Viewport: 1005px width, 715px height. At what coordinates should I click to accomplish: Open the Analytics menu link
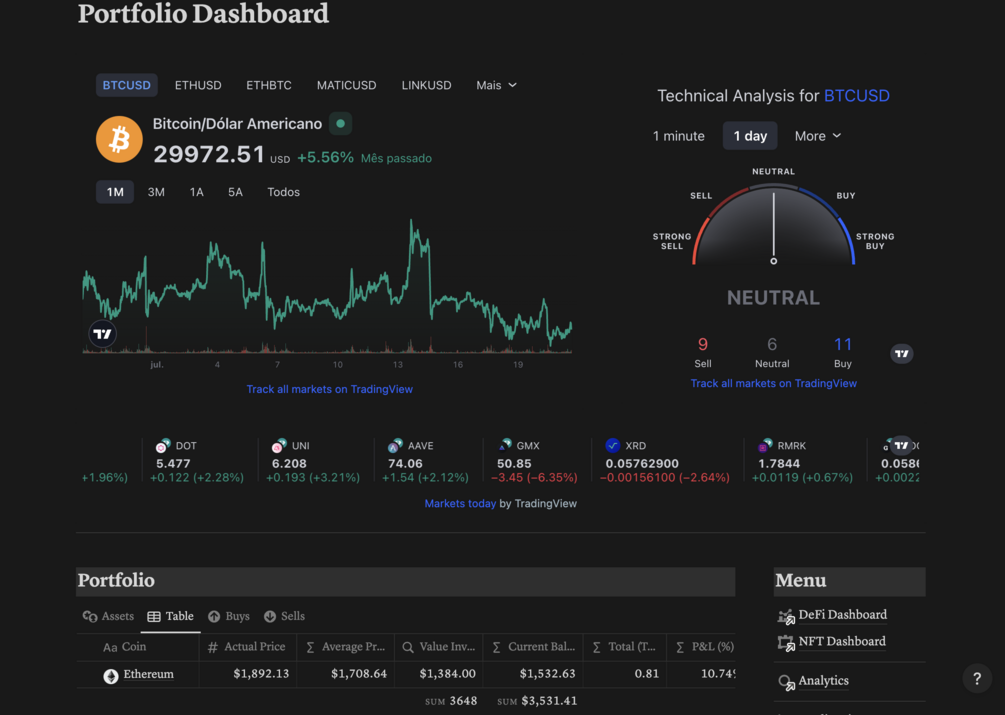point(823,681)
